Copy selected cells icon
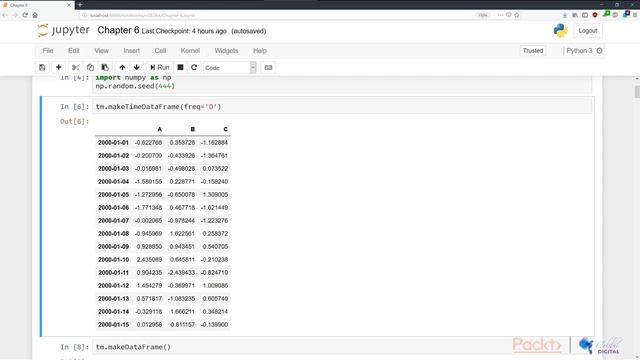The width and height of the screenshot is (640, 360). click(90, 67)
